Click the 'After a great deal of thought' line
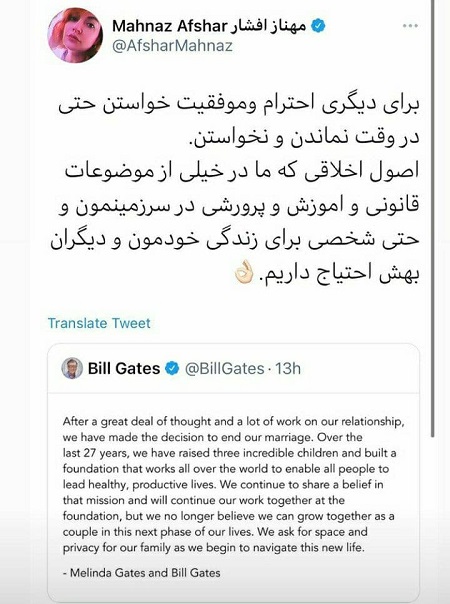Image resolution: width=450 pixels, height=604 pixels. tap(233, 421)
